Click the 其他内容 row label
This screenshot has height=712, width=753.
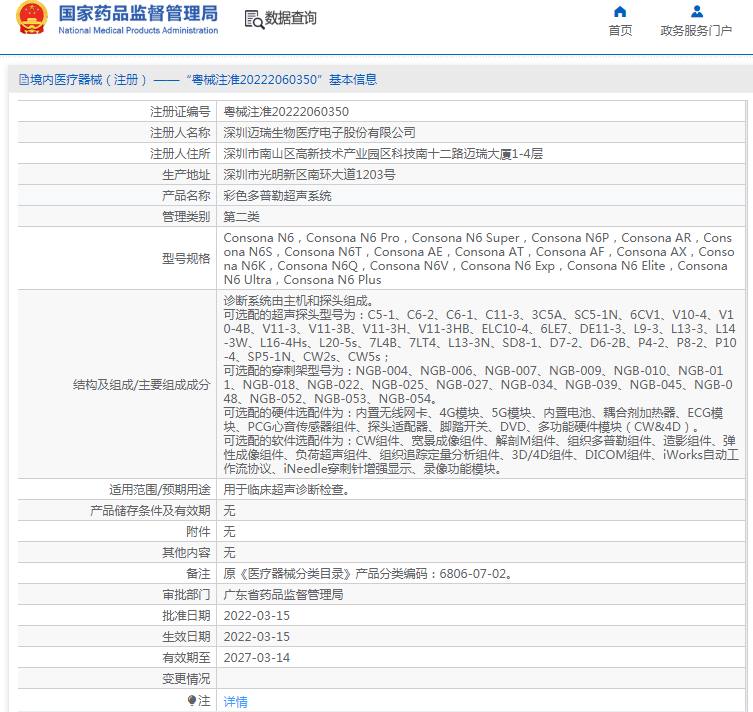click(186, 553)
